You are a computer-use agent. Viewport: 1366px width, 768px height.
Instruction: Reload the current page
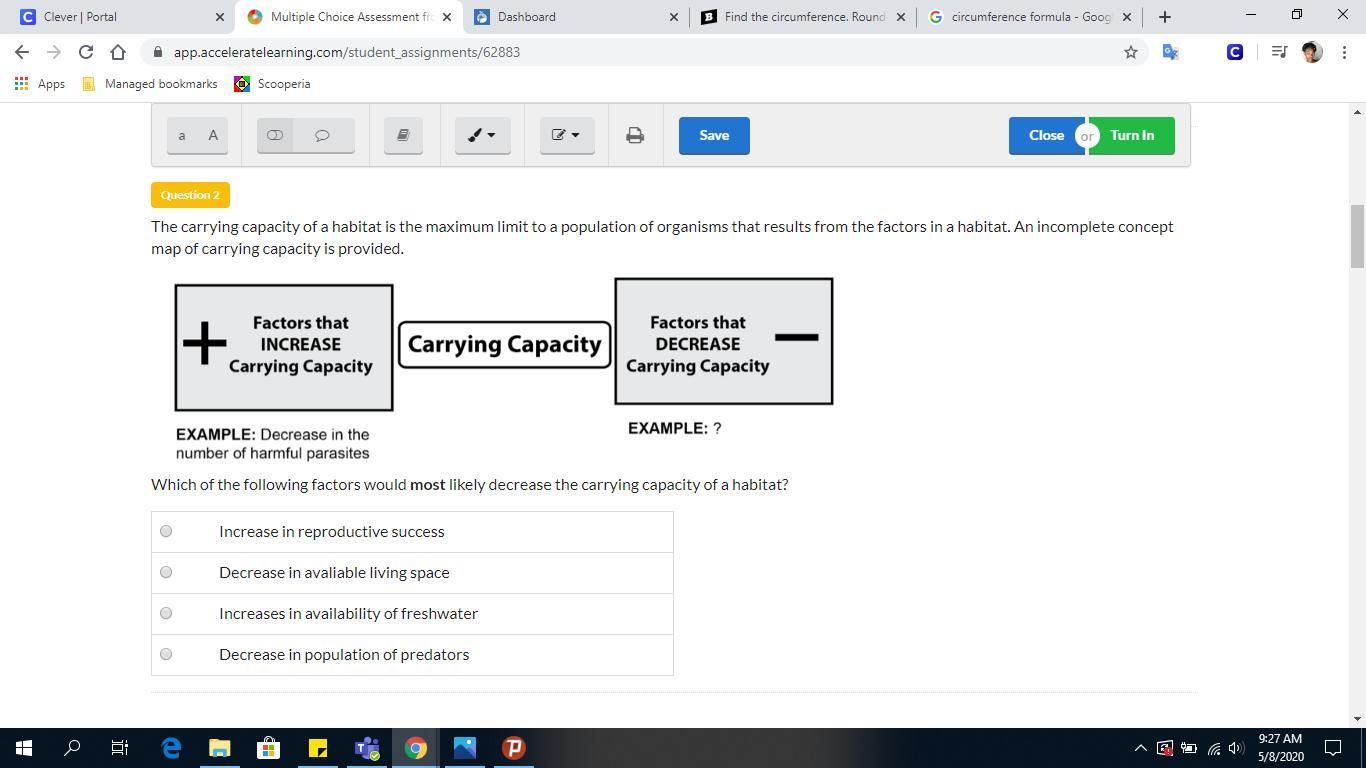tap(86, 52)
